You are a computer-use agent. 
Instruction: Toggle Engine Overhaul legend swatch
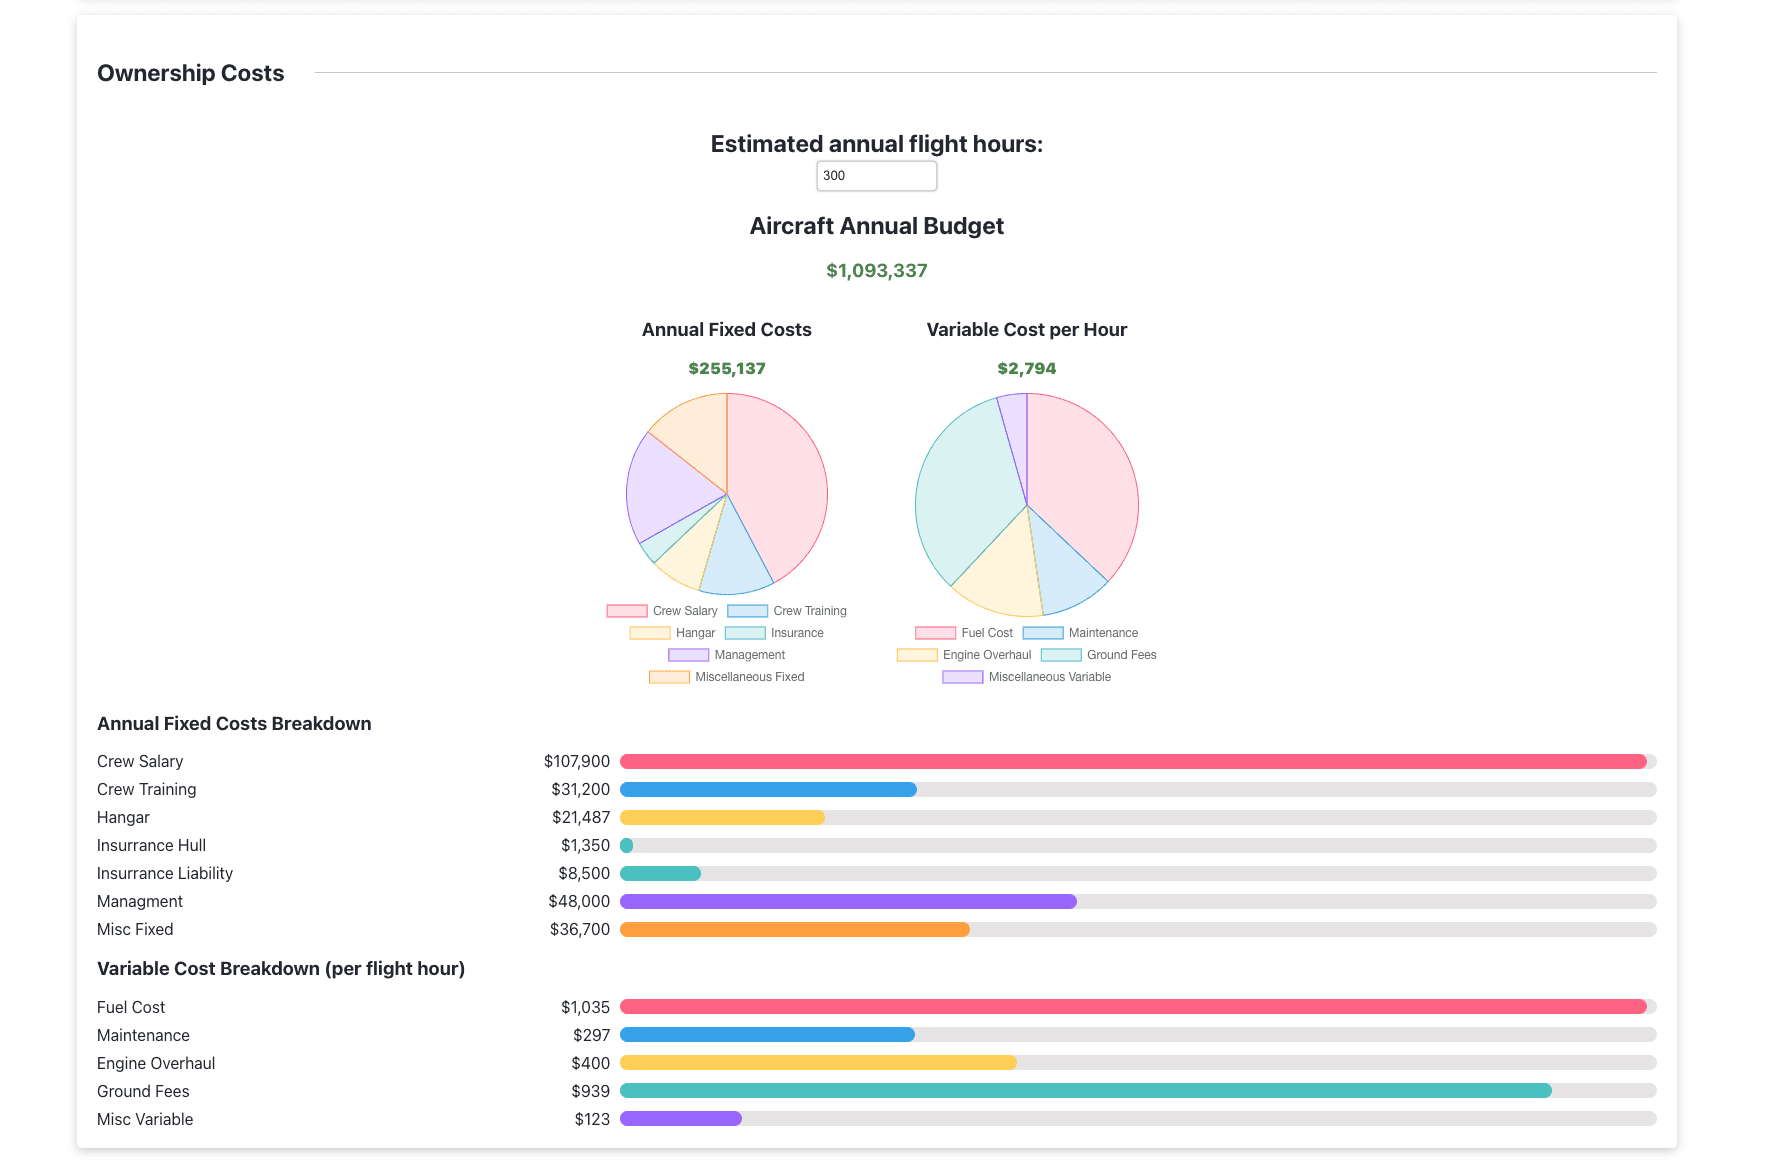pyautogui.click(x=917, y=655)
